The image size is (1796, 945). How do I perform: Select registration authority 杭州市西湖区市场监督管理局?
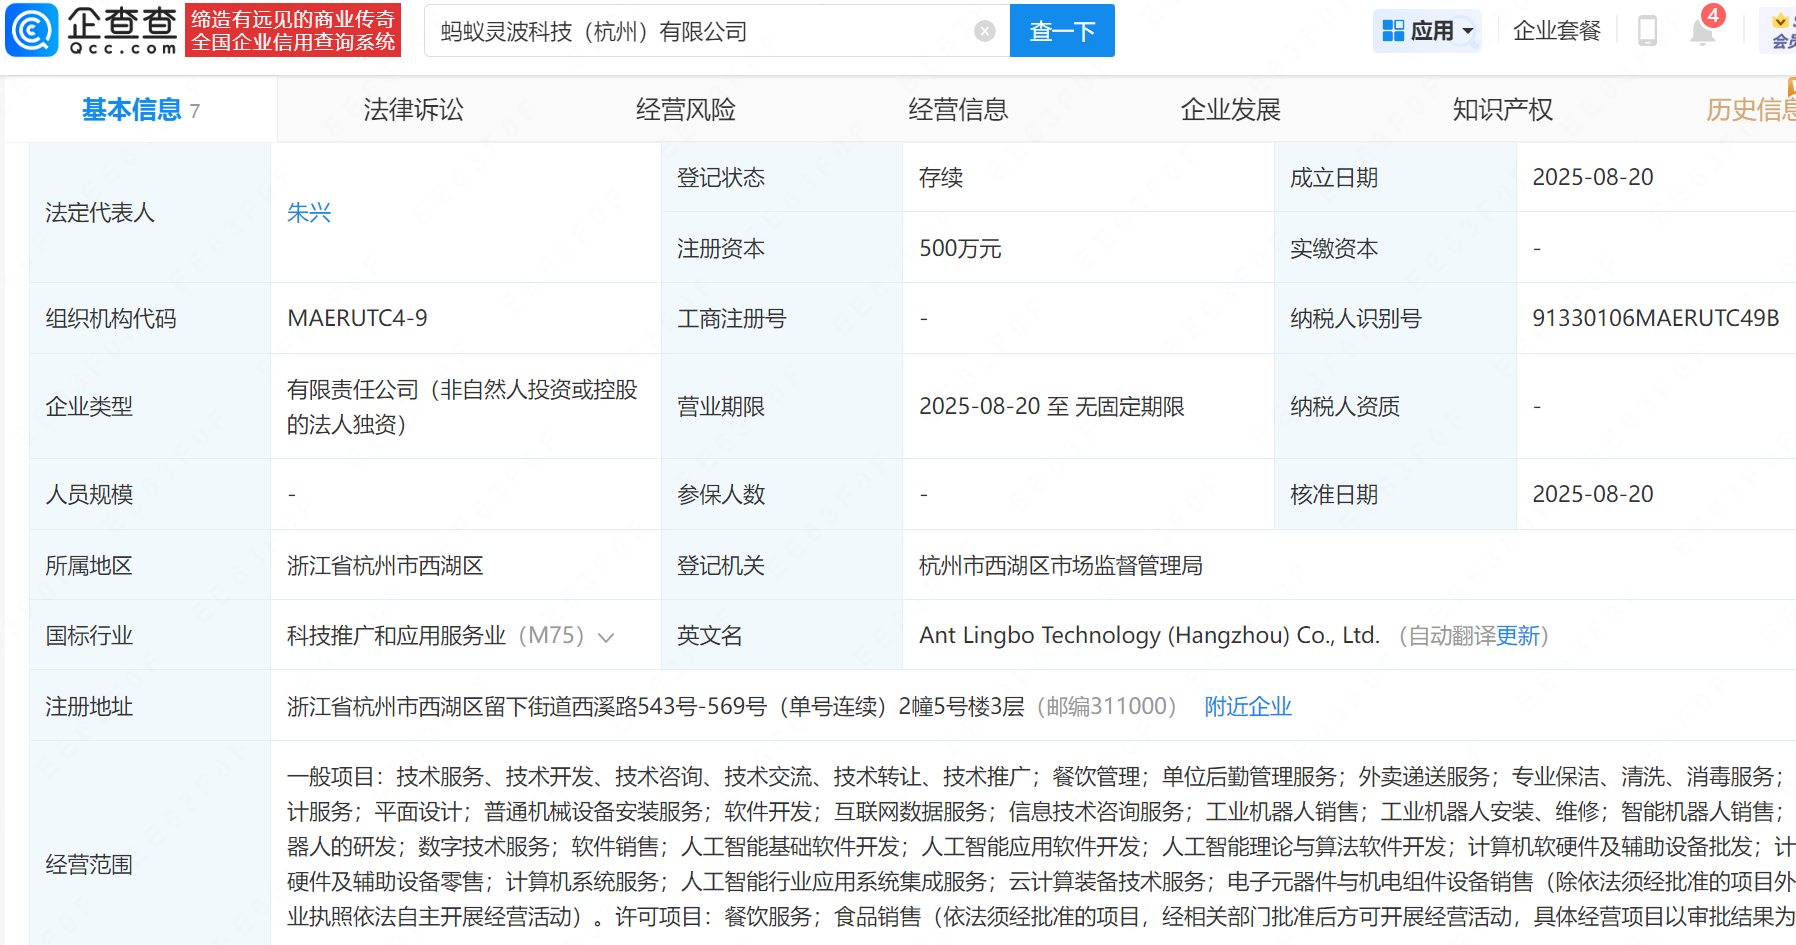(1061, 566)
